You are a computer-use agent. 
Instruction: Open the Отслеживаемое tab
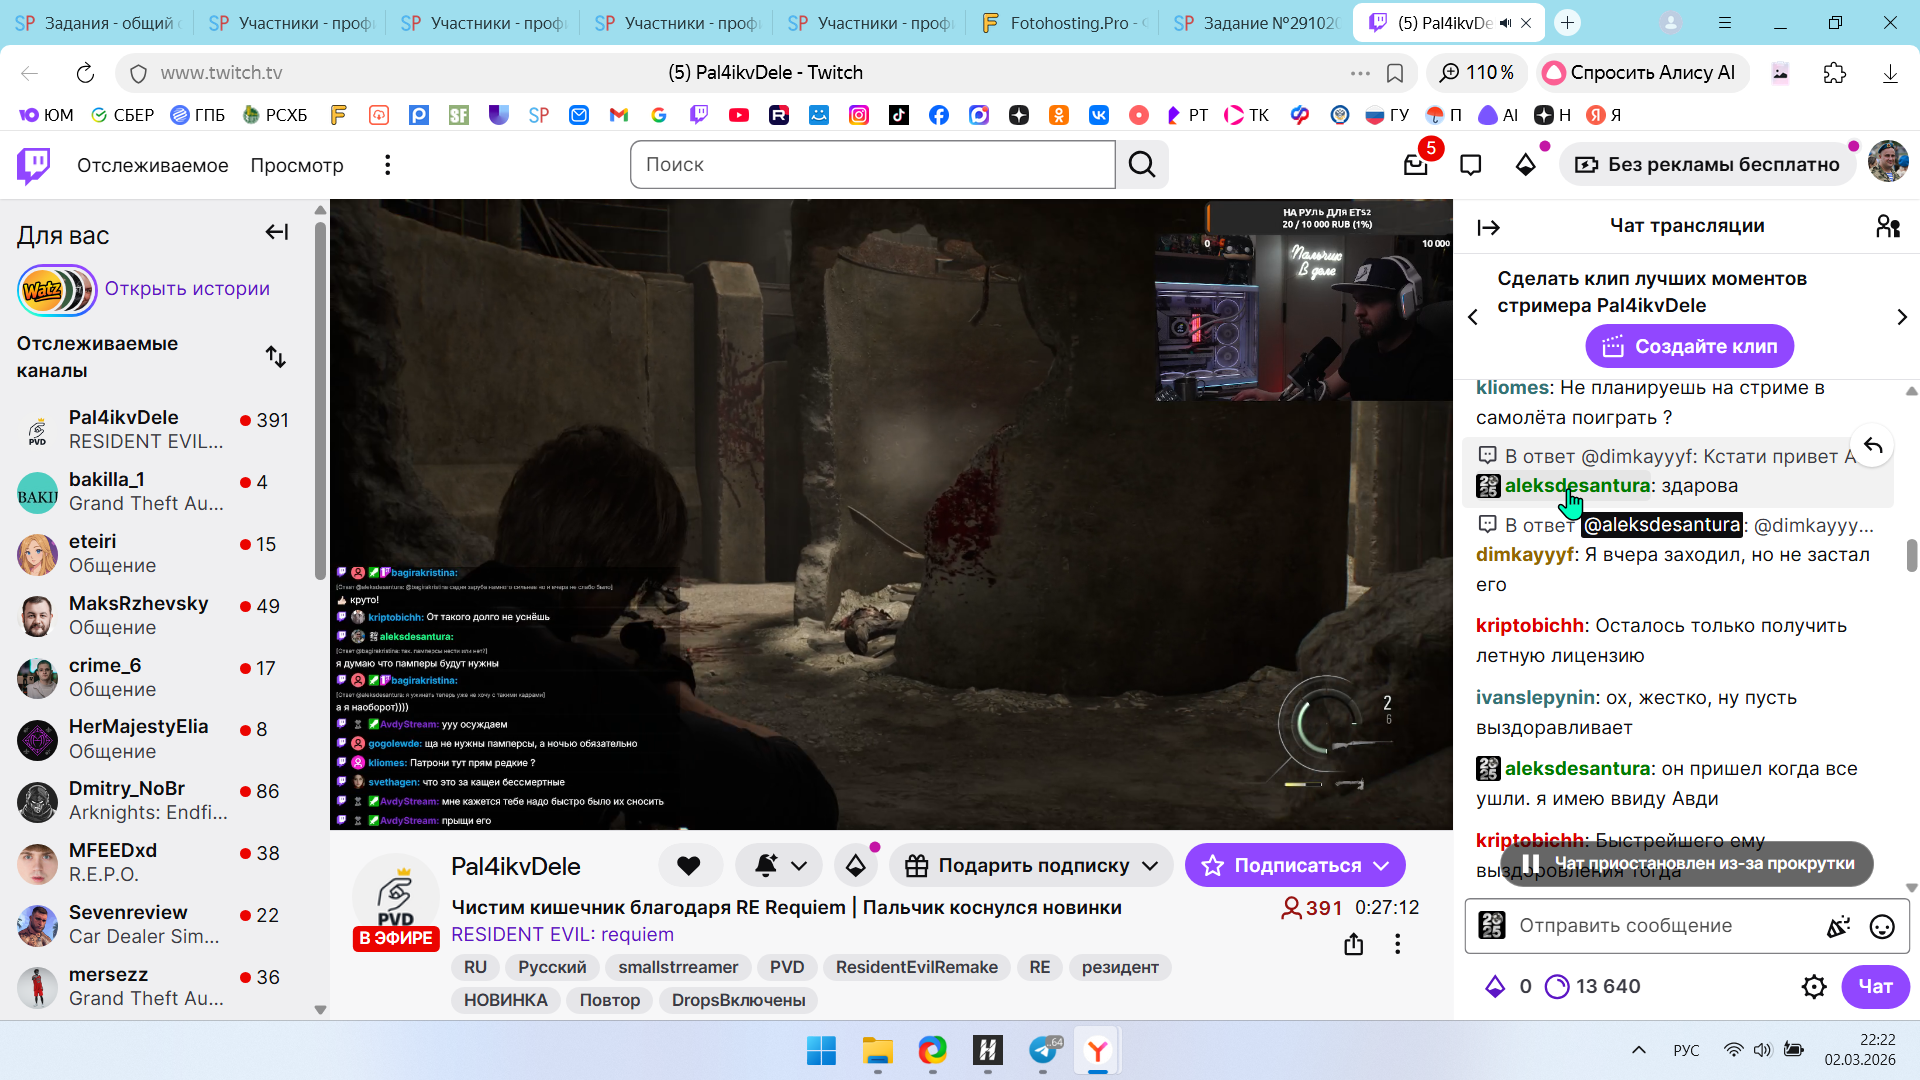(x=152, y=165)
